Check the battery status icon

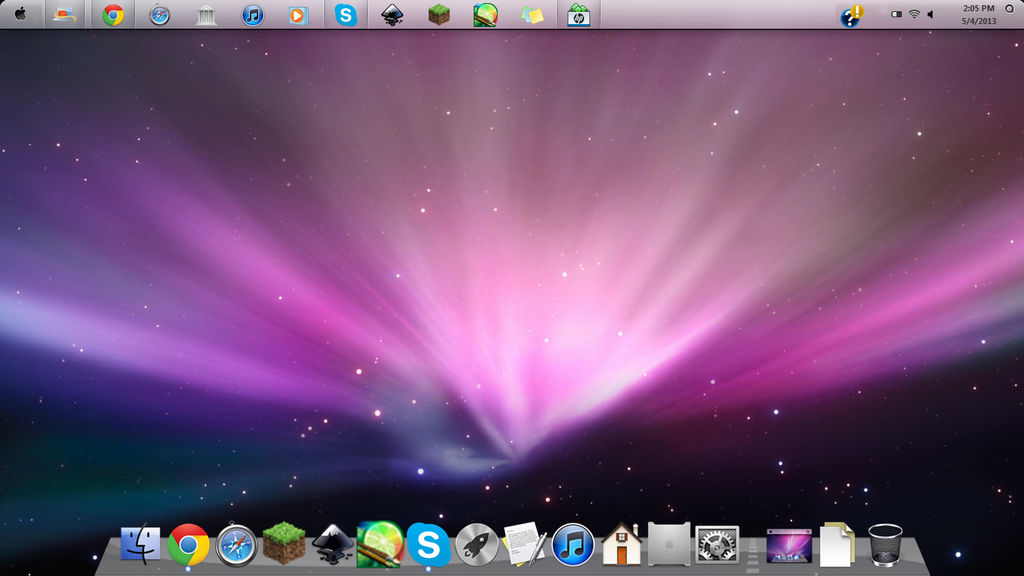pyautogui.click(x=897, y=14)
